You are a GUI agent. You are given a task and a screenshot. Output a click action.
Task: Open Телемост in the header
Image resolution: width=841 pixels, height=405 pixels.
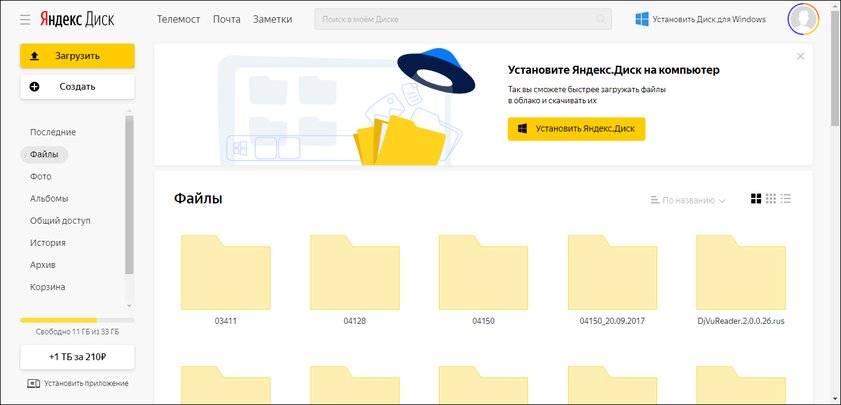(x=179, y=19)
